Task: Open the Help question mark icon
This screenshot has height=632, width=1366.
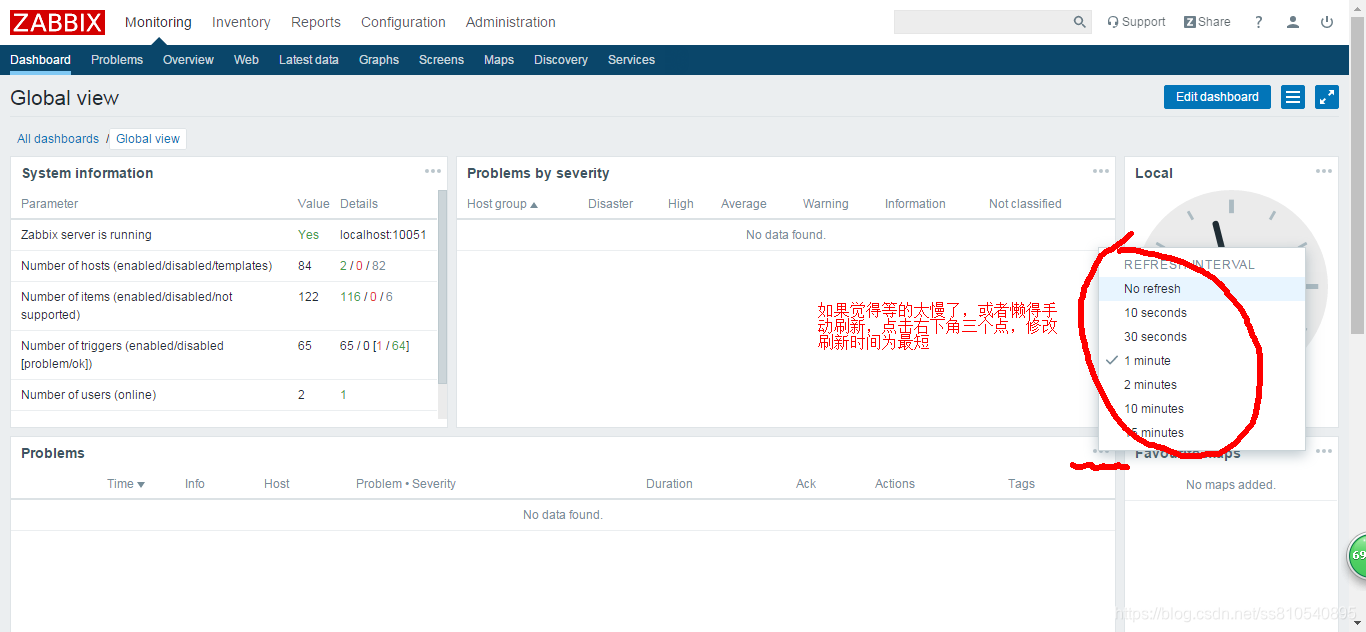Action: 1259,22
